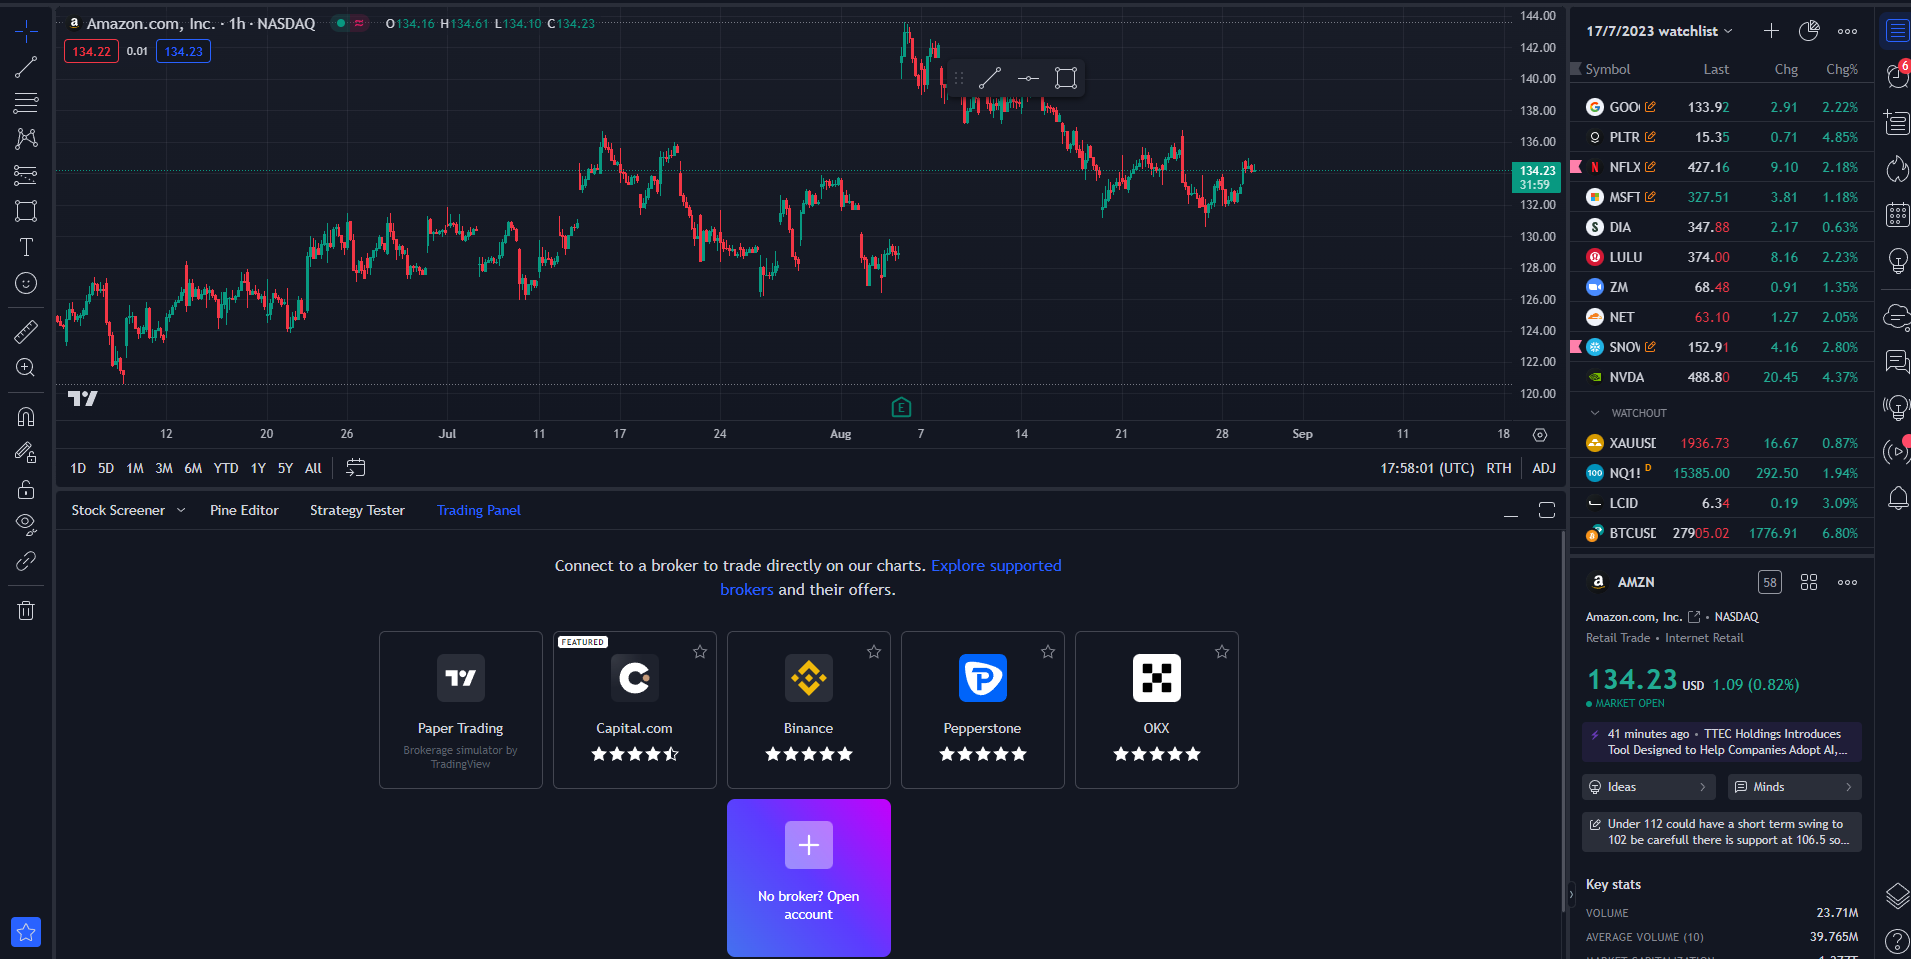Select the crosshair cursor tool
The image size is (1911, 959).
[26, 31]
